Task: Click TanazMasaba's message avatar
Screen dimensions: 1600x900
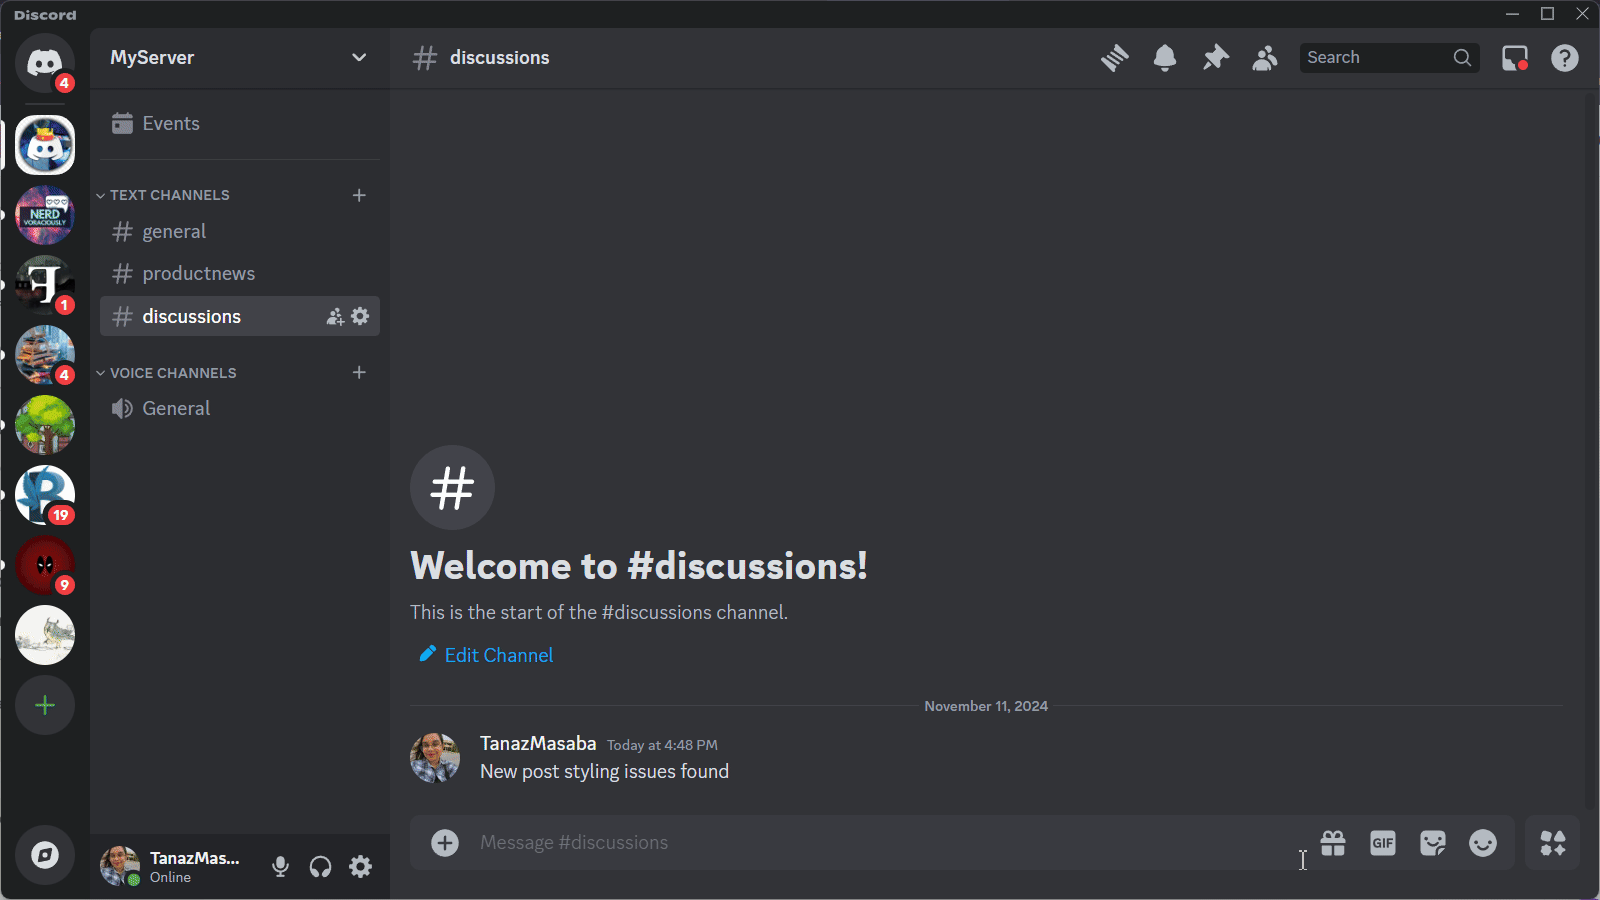Action: [x=435, y=758]
